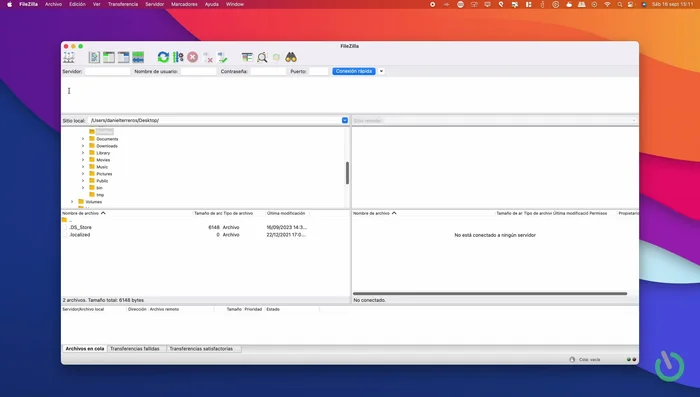This screenshot has height=397, width=700.
Task: Open the Apple menu
Action: [x=9, y=4]
